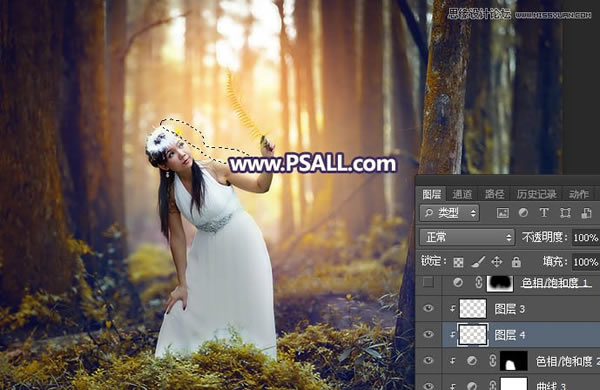Switch to the 路径 tab

494,194
